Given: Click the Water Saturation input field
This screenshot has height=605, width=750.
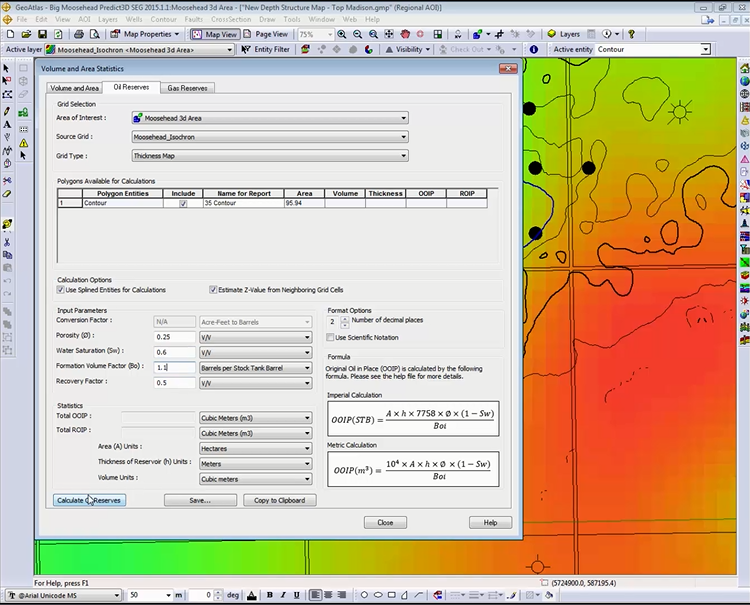Looking at the screenshot, I should [175, 352].
